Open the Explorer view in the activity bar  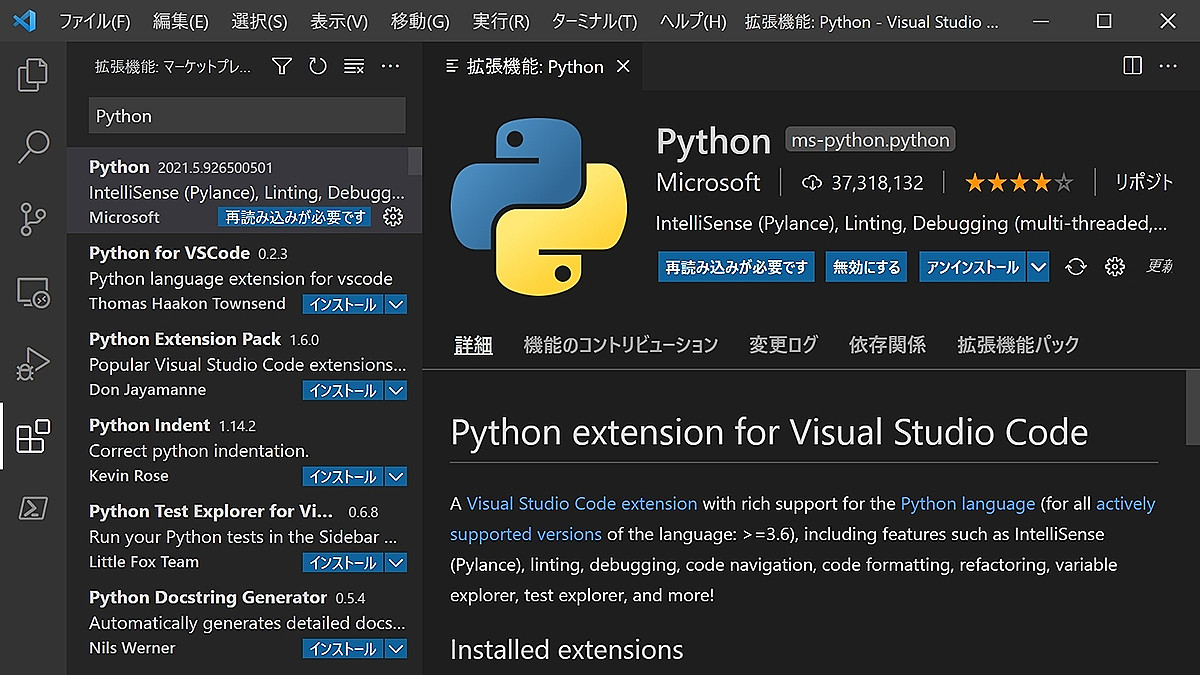(x=33, y=75)
